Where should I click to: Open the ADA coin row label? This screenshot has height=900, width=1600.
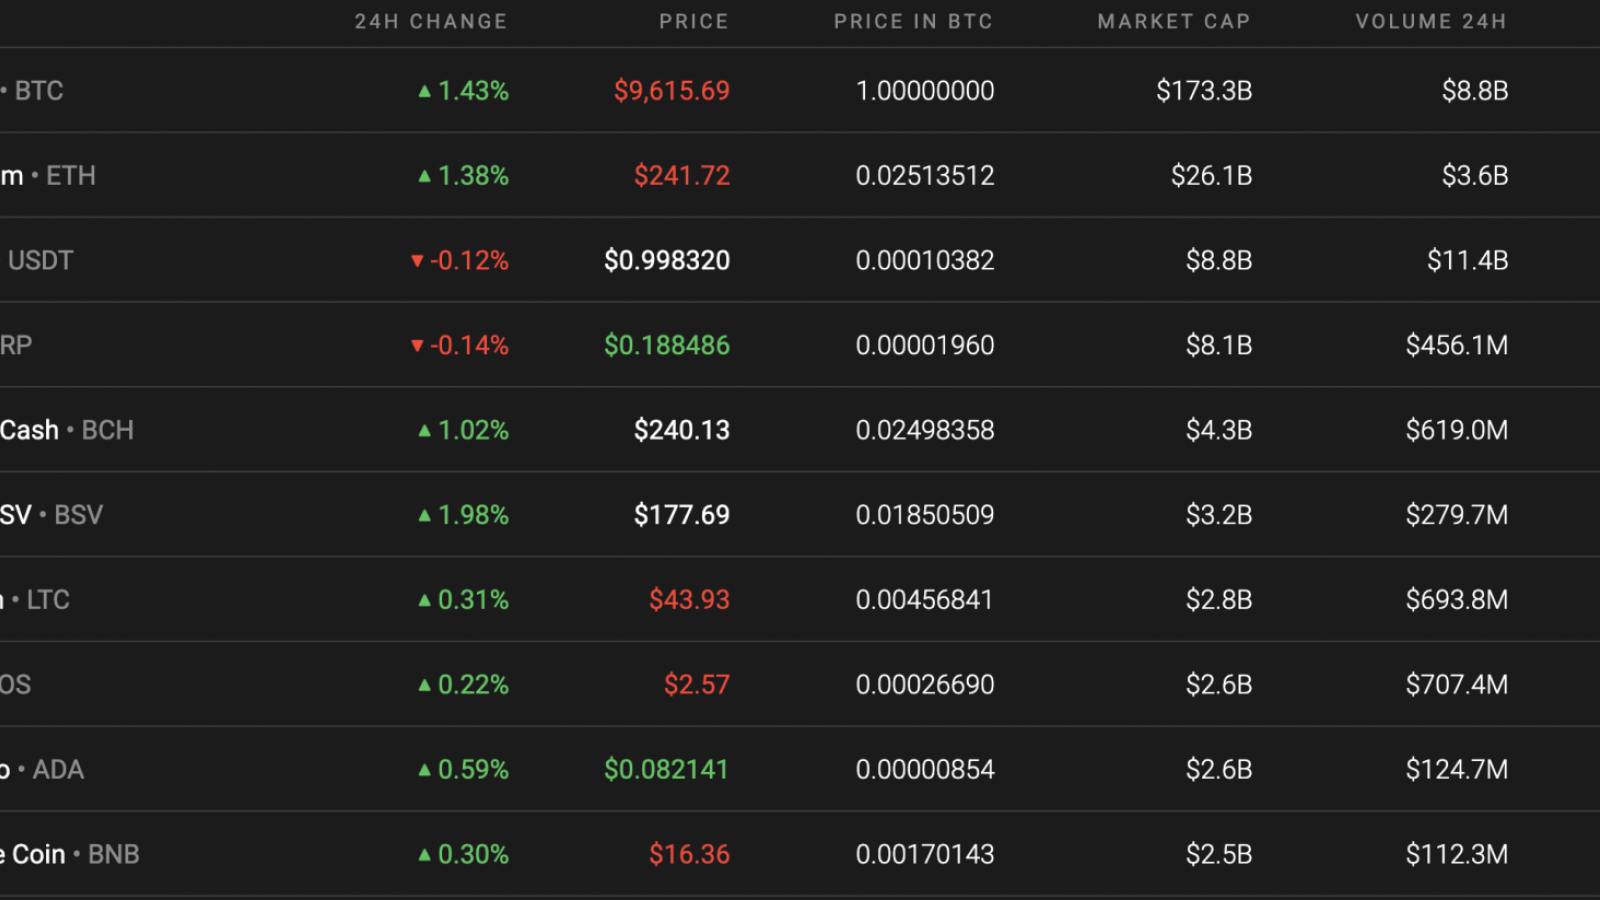58,770
